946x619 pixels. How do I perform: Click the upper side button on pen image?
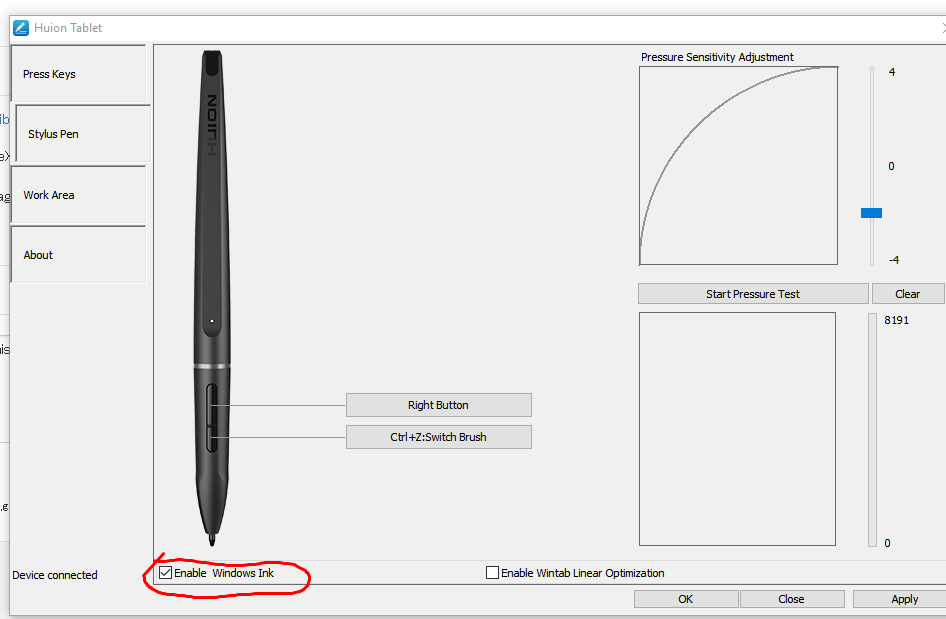click(x=212, y=404)
